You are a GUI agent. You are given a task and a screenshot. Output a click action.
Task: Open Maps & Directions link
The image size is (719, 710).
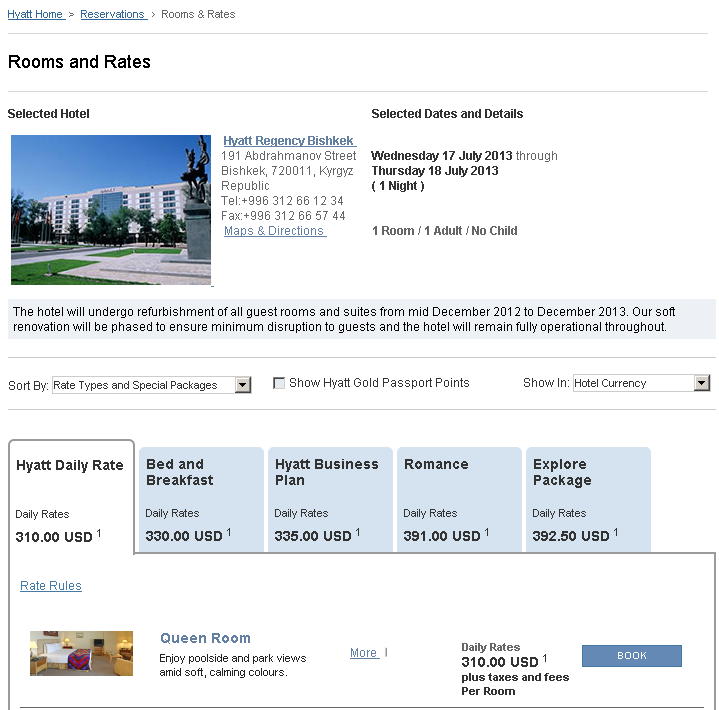(274, 231)
